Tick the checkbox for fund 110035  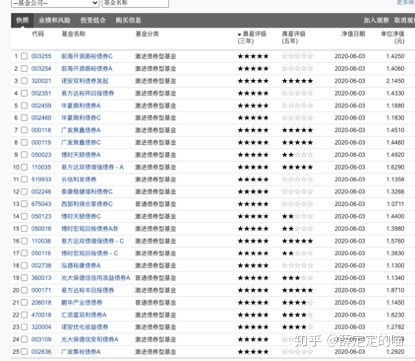coord(24,167)
